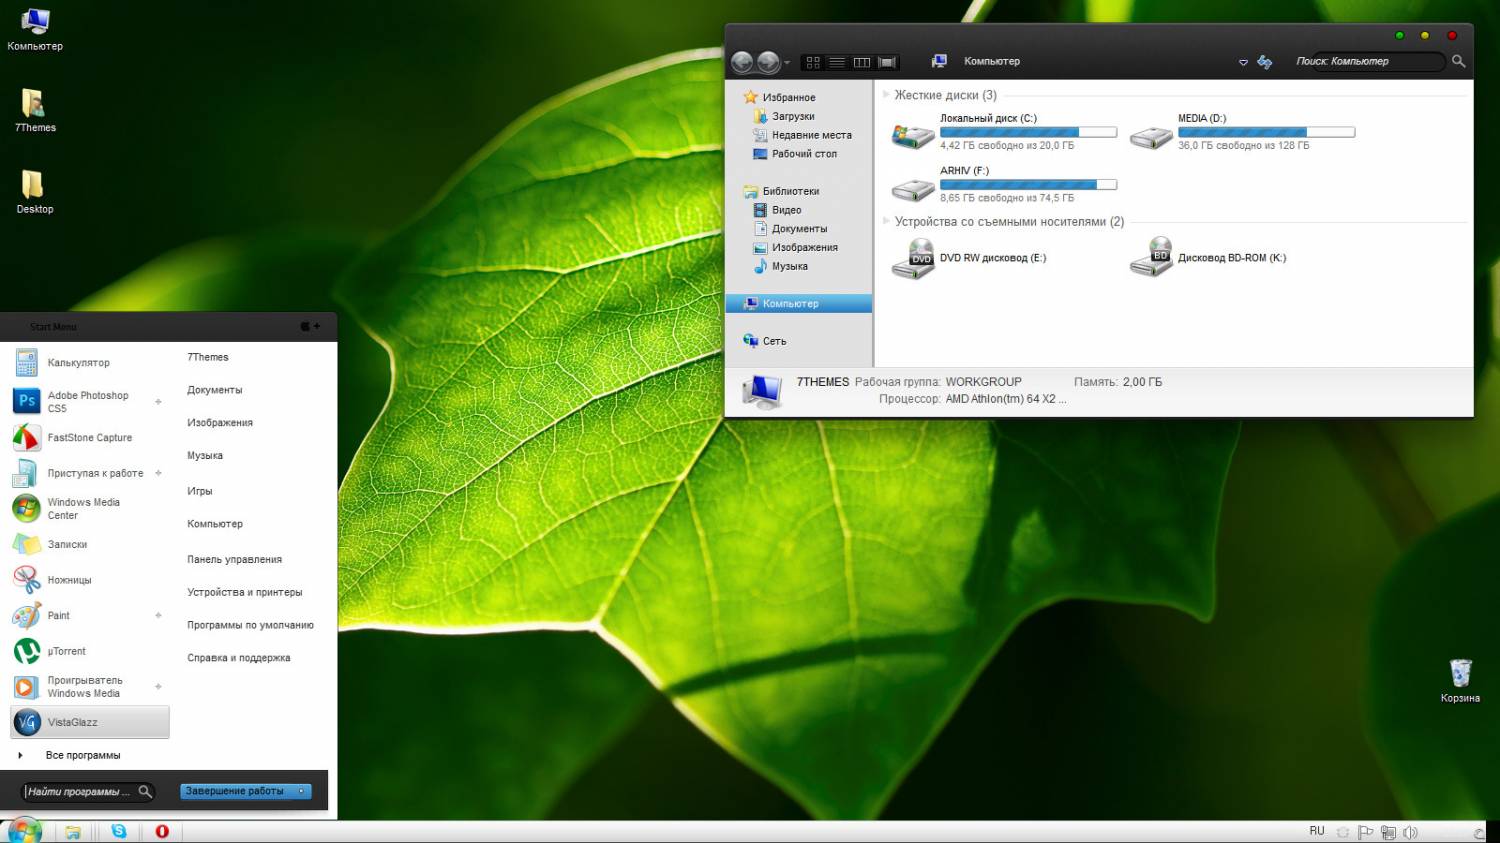This screenshot has width=1500, height=843.
Task: Open the Документы library in Explorer
Action: tap(799, 229)
